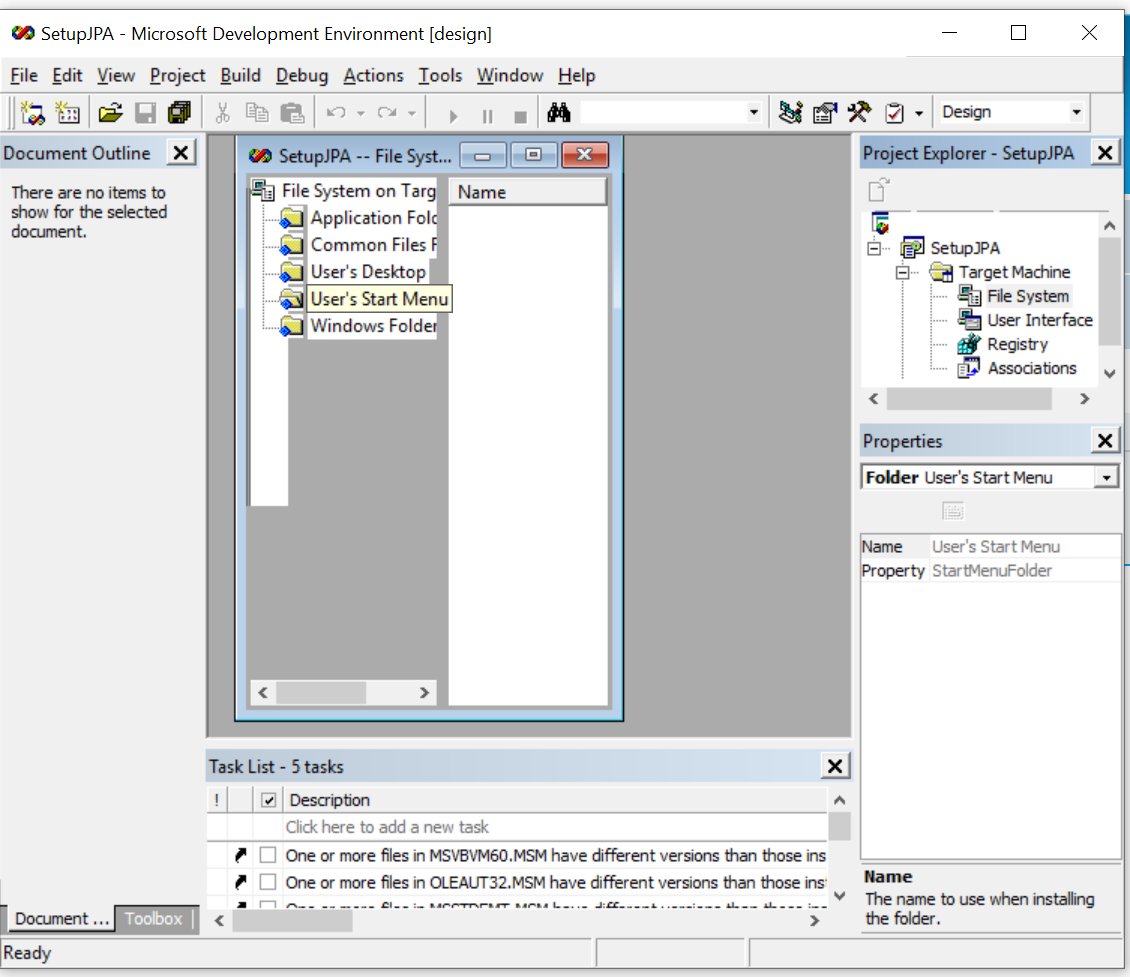Open the Build menu
This screenshot has height=977, width=1130.
240,75
